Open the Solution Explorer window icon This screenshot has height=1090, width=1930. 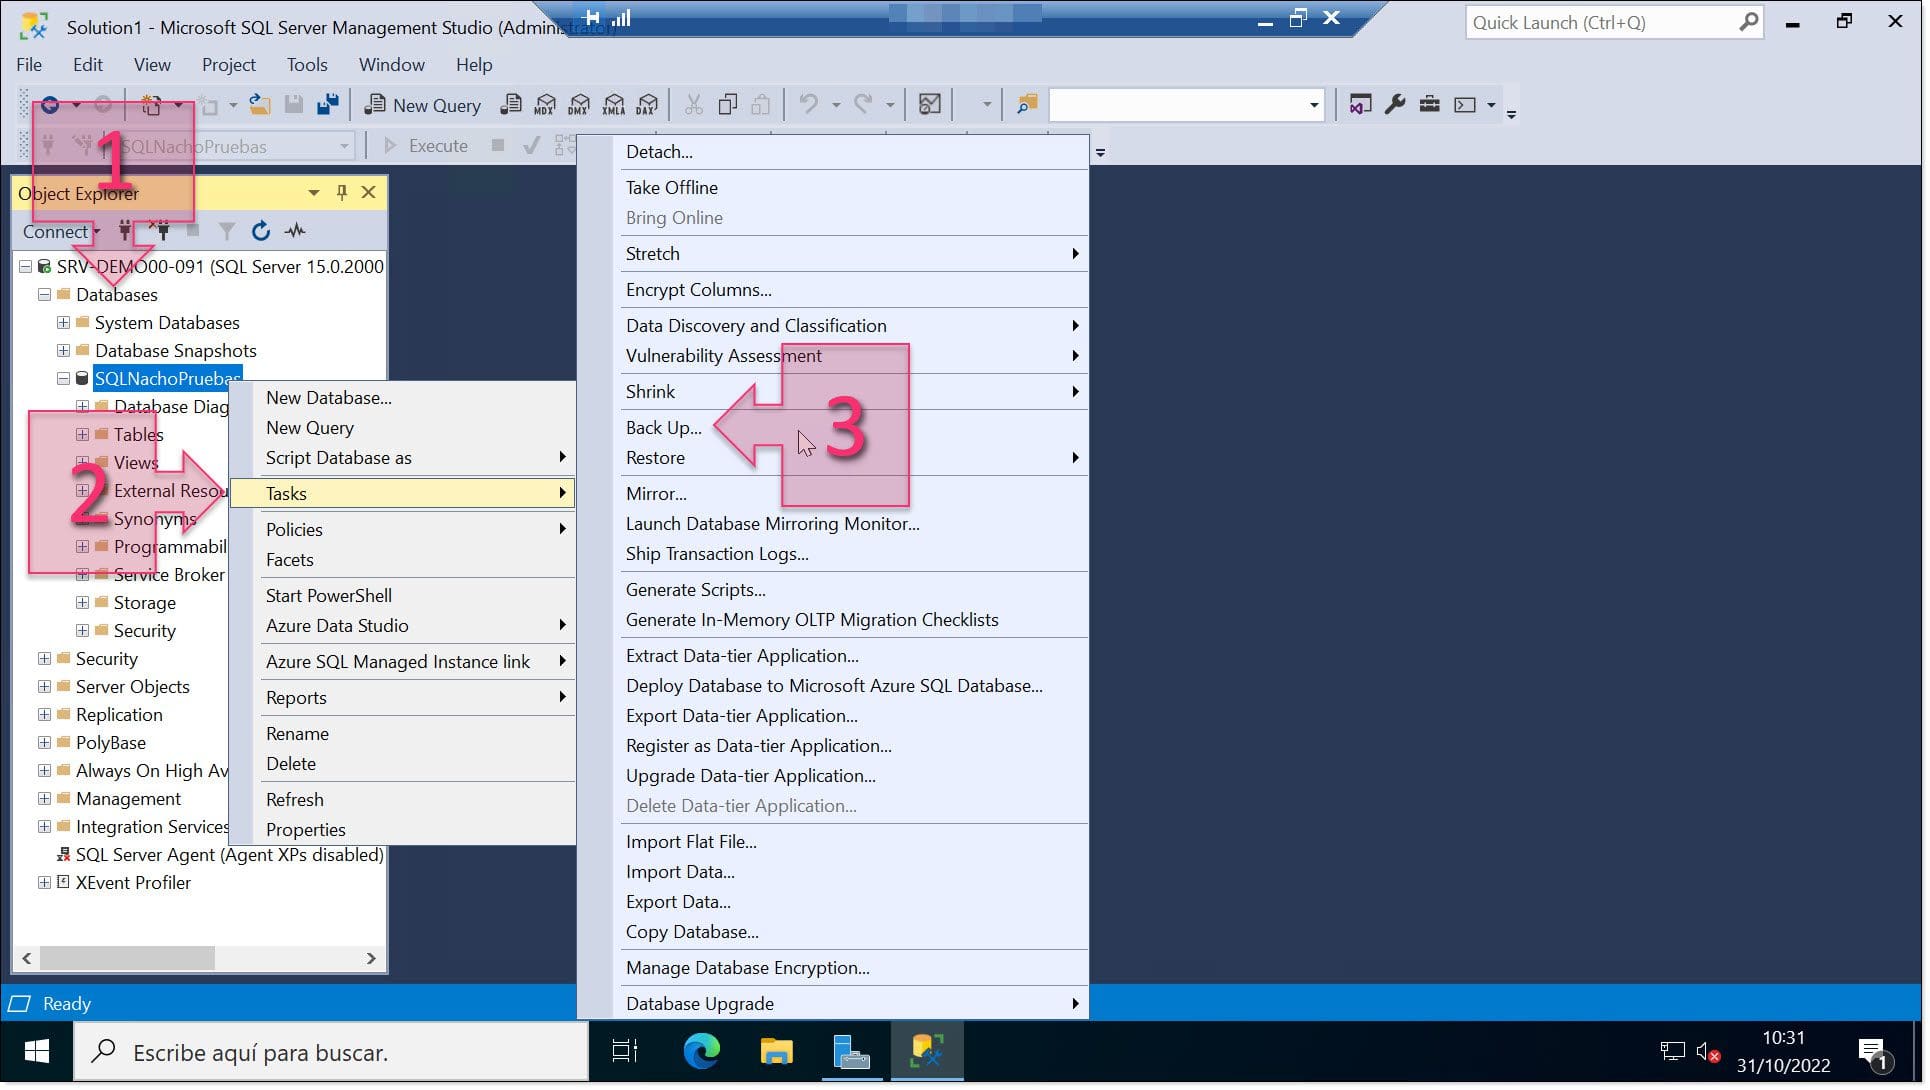point(1360,104)
